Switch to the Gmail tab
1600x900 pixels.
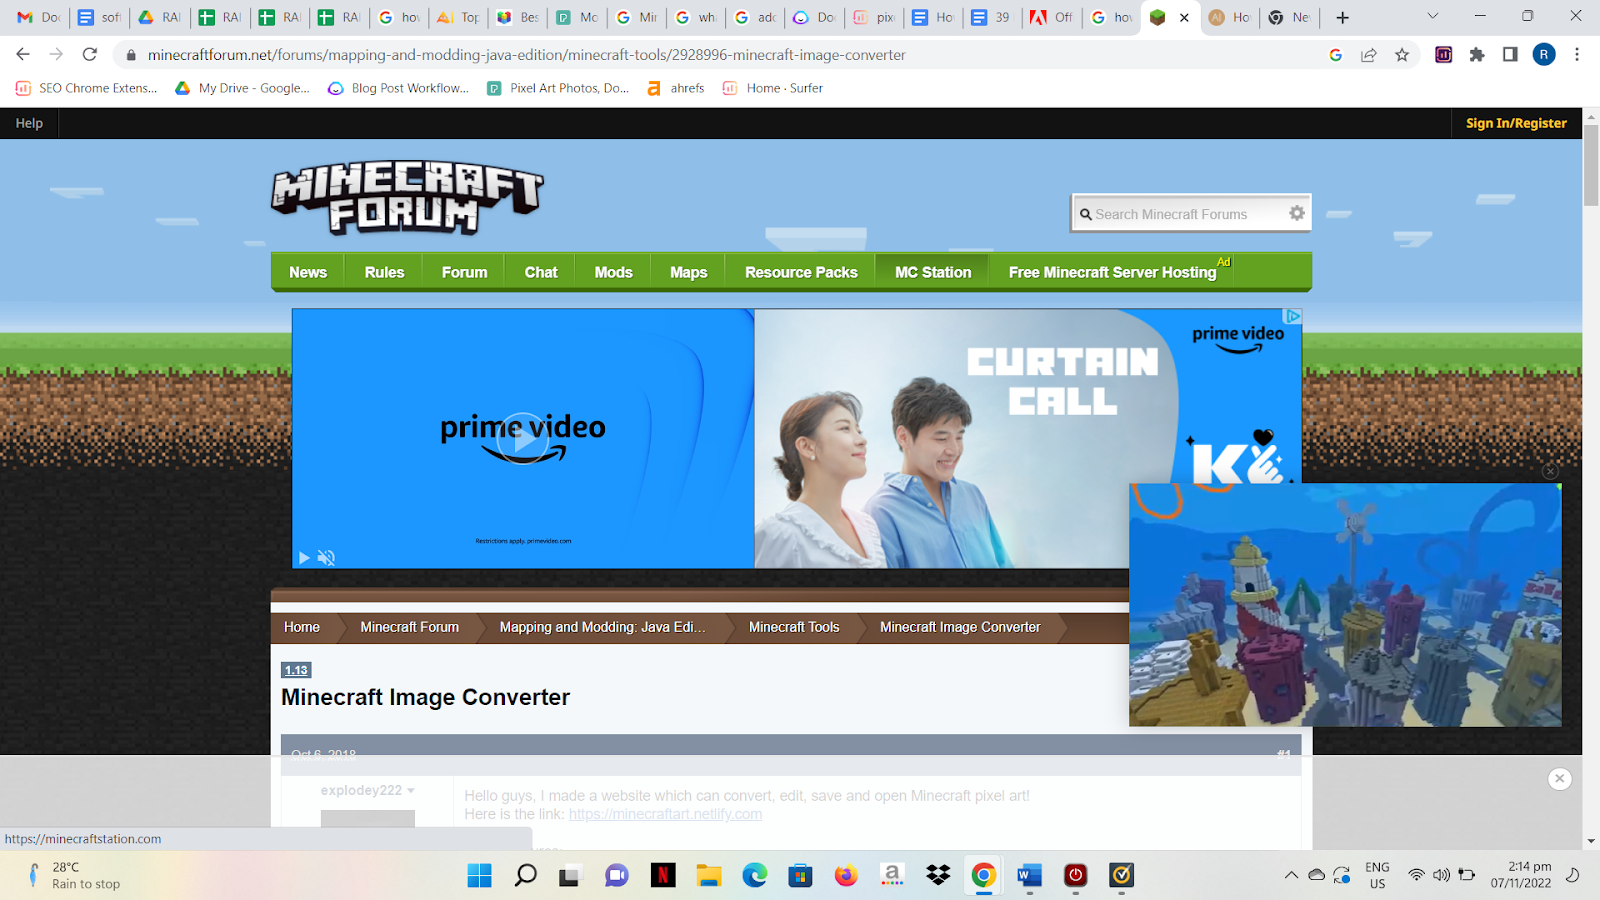(x=38, y=17)
